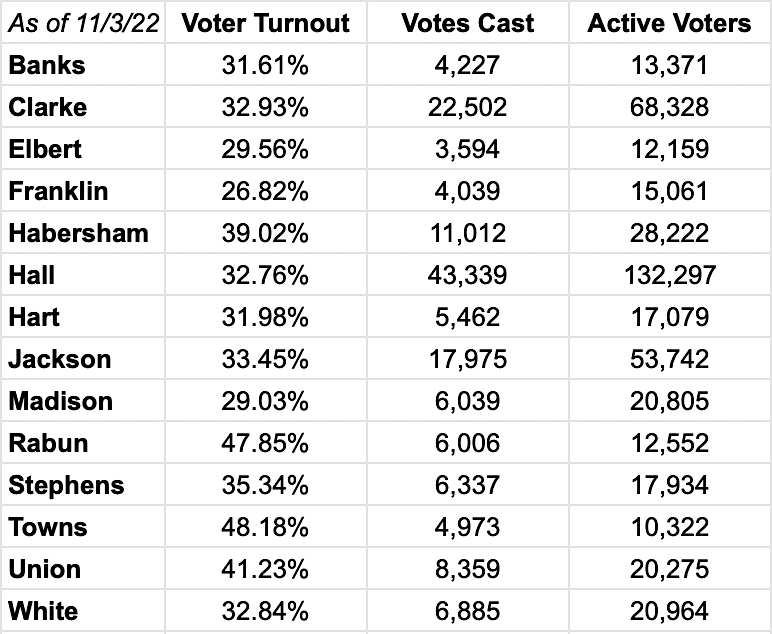The image size is (772, 634).
Task: Select Stephens' votes cast cell 6,337
Action: 468,486
